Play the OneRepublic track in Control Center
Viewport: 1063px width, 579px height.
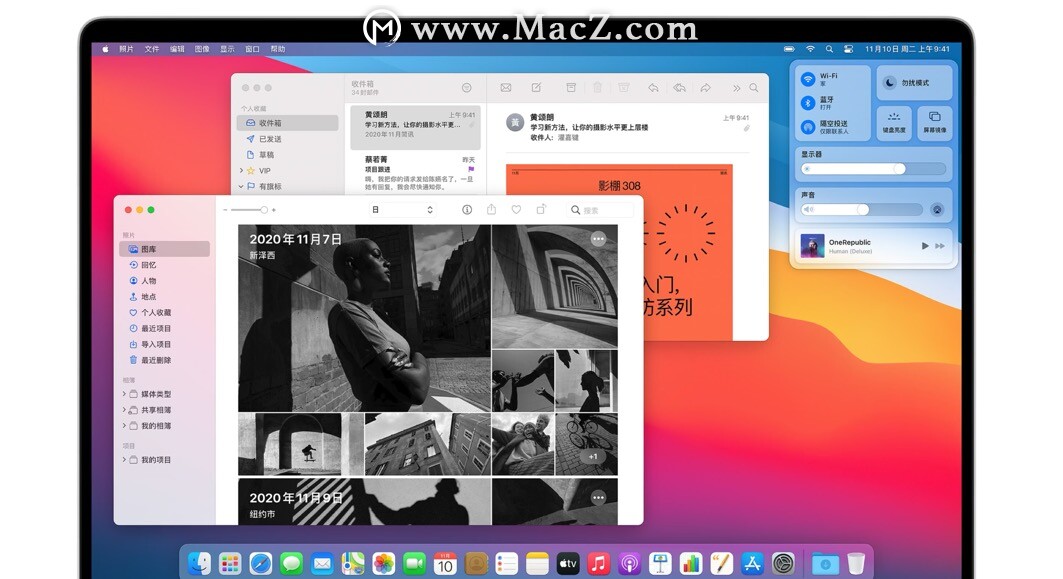(925, 245)
